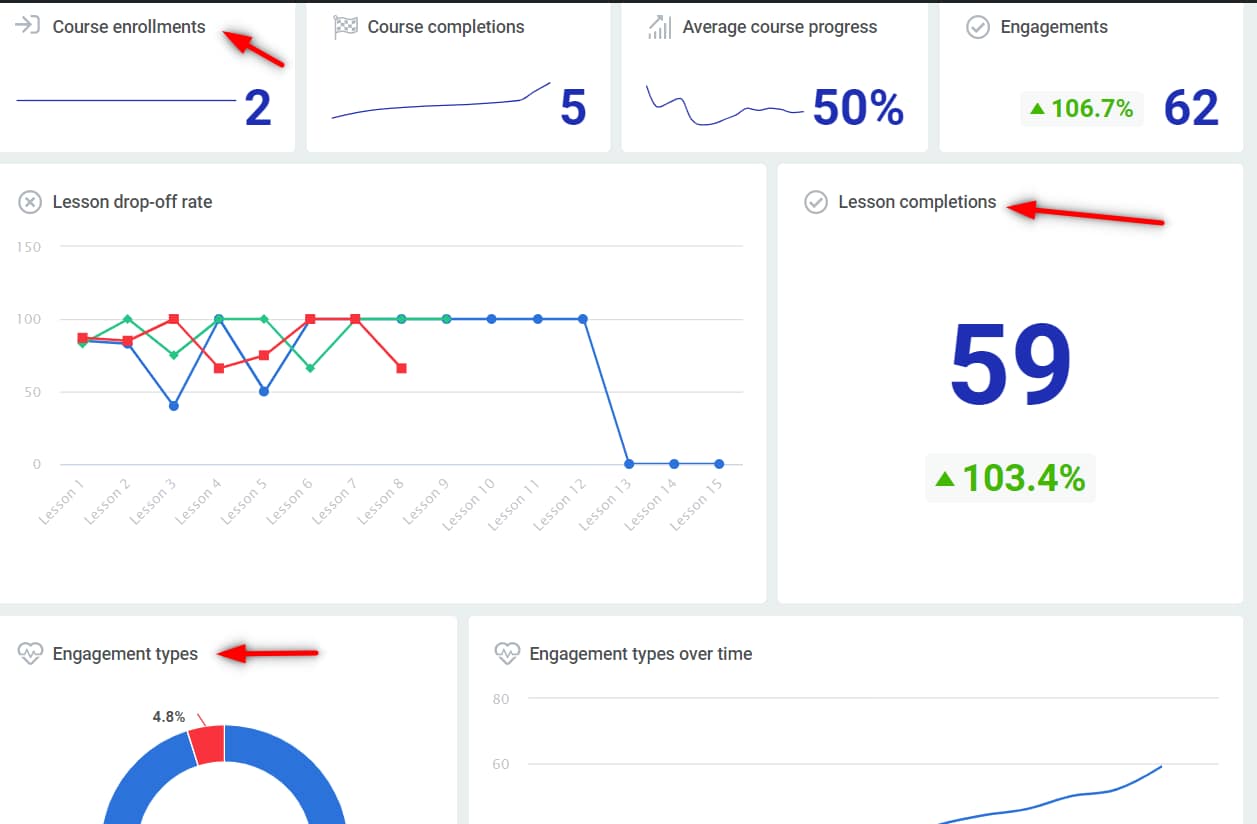1257x824 pixels.
Task: Click the Course completions sparkline
Action: tap(441, 100)
